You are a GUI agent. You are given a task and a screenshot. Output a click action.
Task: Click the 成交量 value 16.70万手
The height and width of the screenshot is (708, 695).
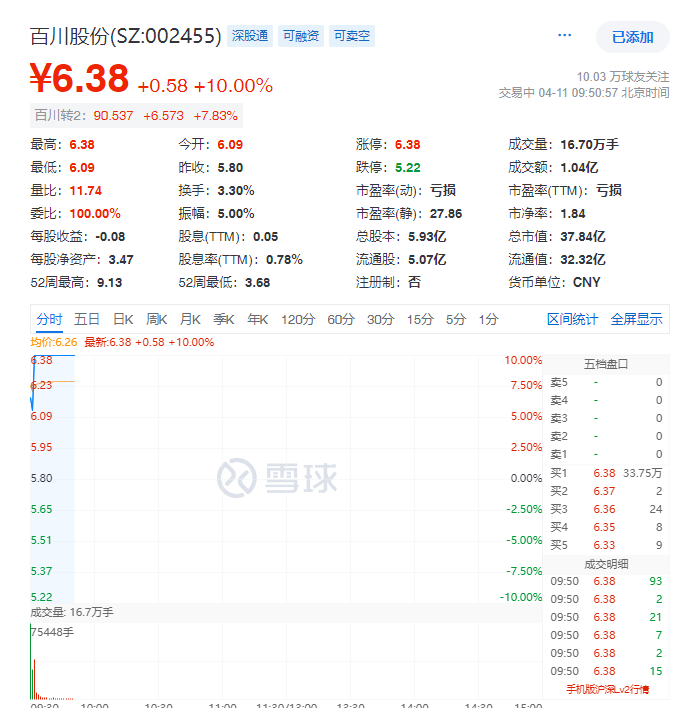click(x=589, y=144)
